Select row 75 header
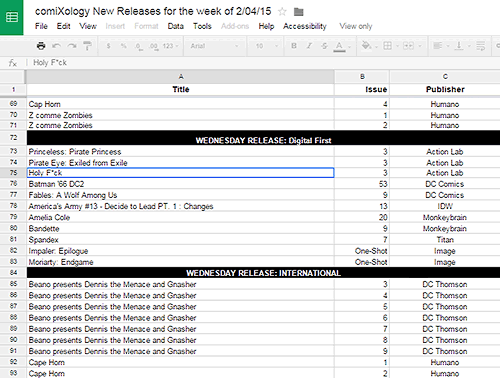The width and height of the screenshot is (500, 378). coord(13,173)
